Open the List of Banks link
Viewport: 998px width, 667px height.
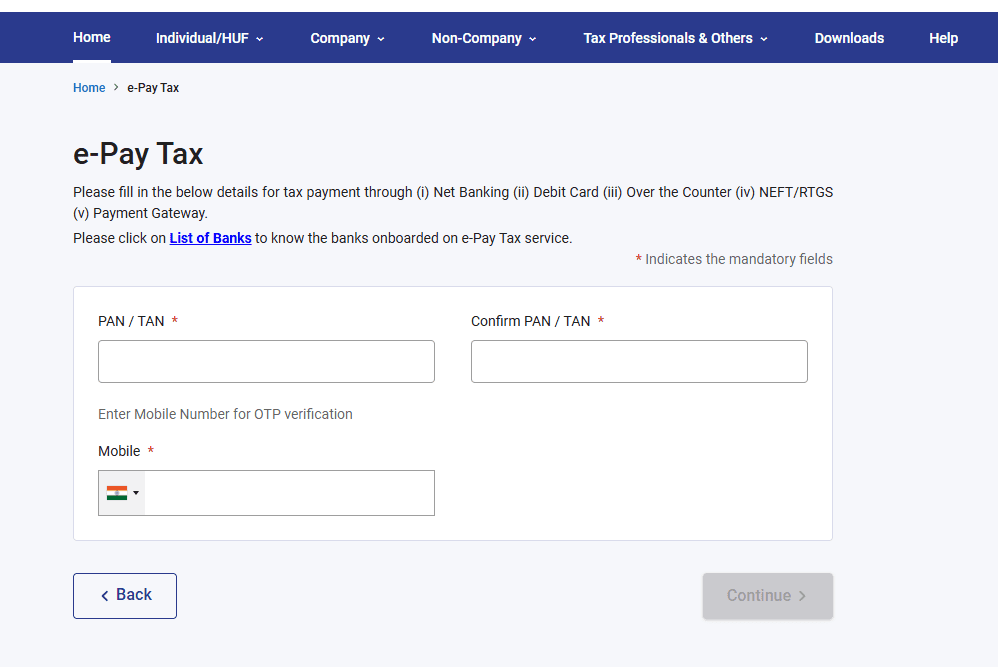(210, 238)
